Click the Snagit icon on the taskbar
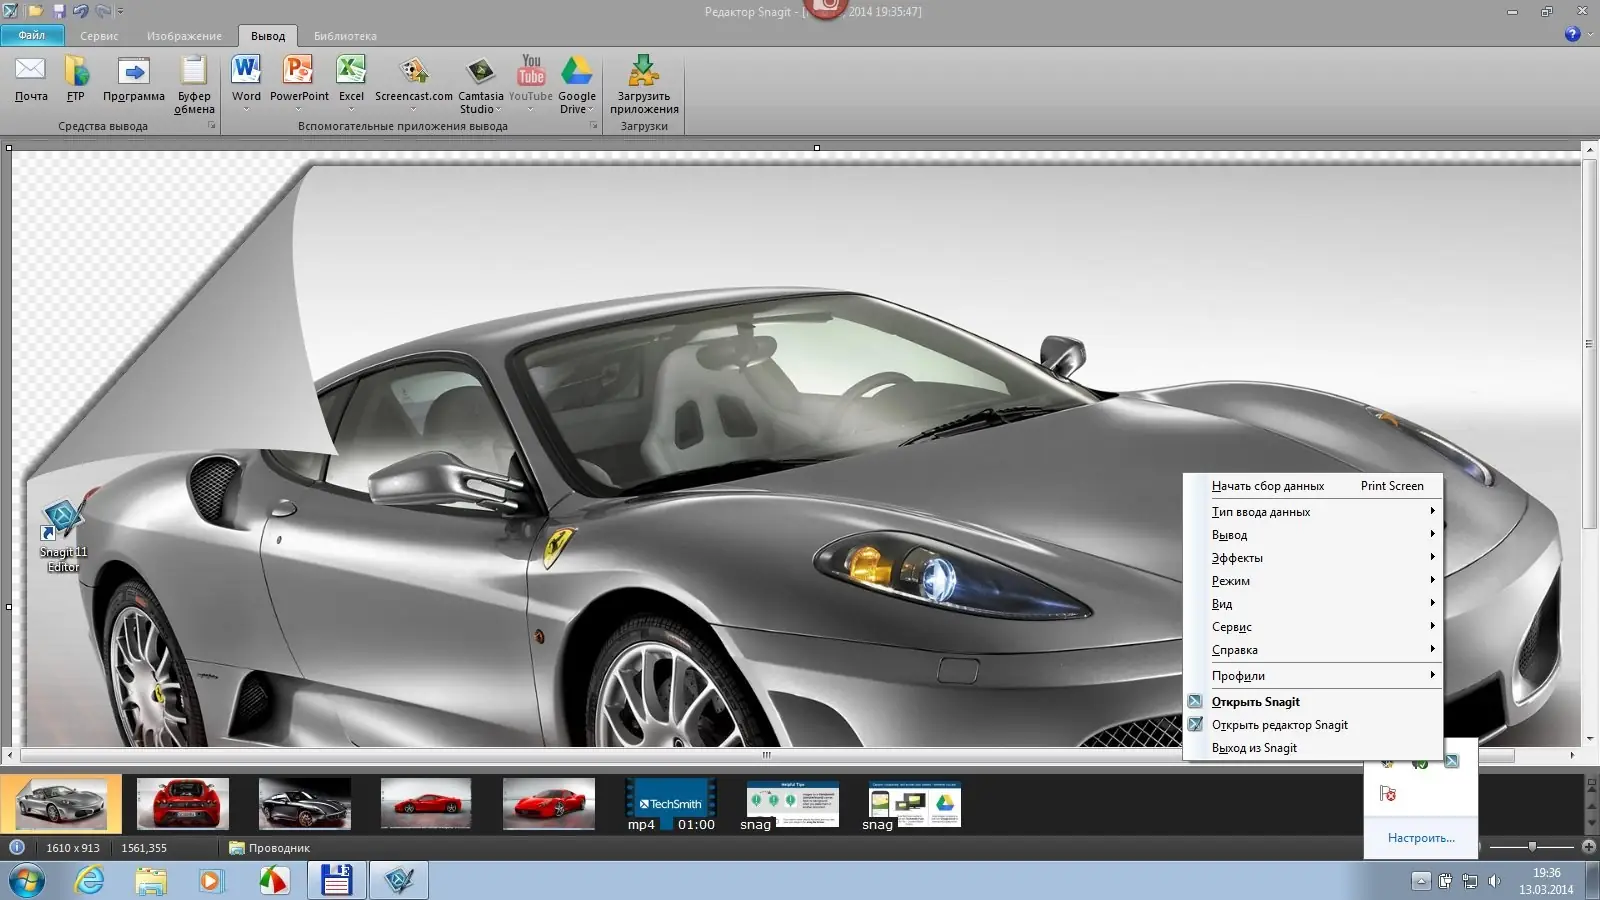Image resolution: width=1600 pixels, height=900 pixels. tap(399, 881)
